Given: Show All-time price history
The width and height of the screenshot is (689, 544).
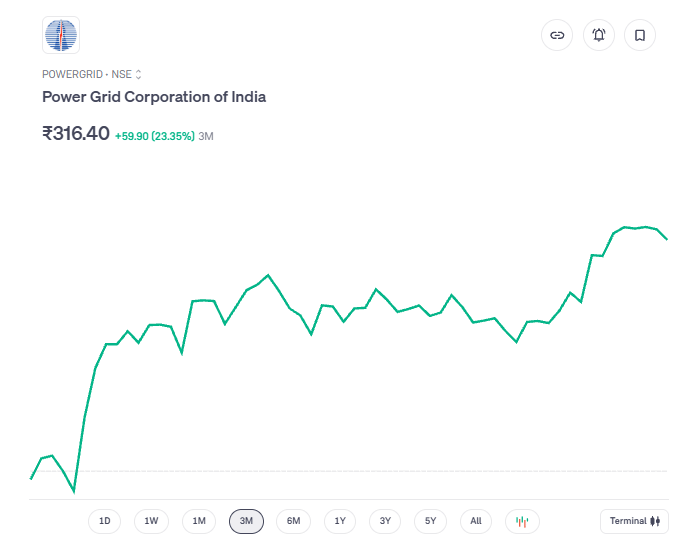Looking at the screenshot, I should pyautogui.click(x=476, y=521).
